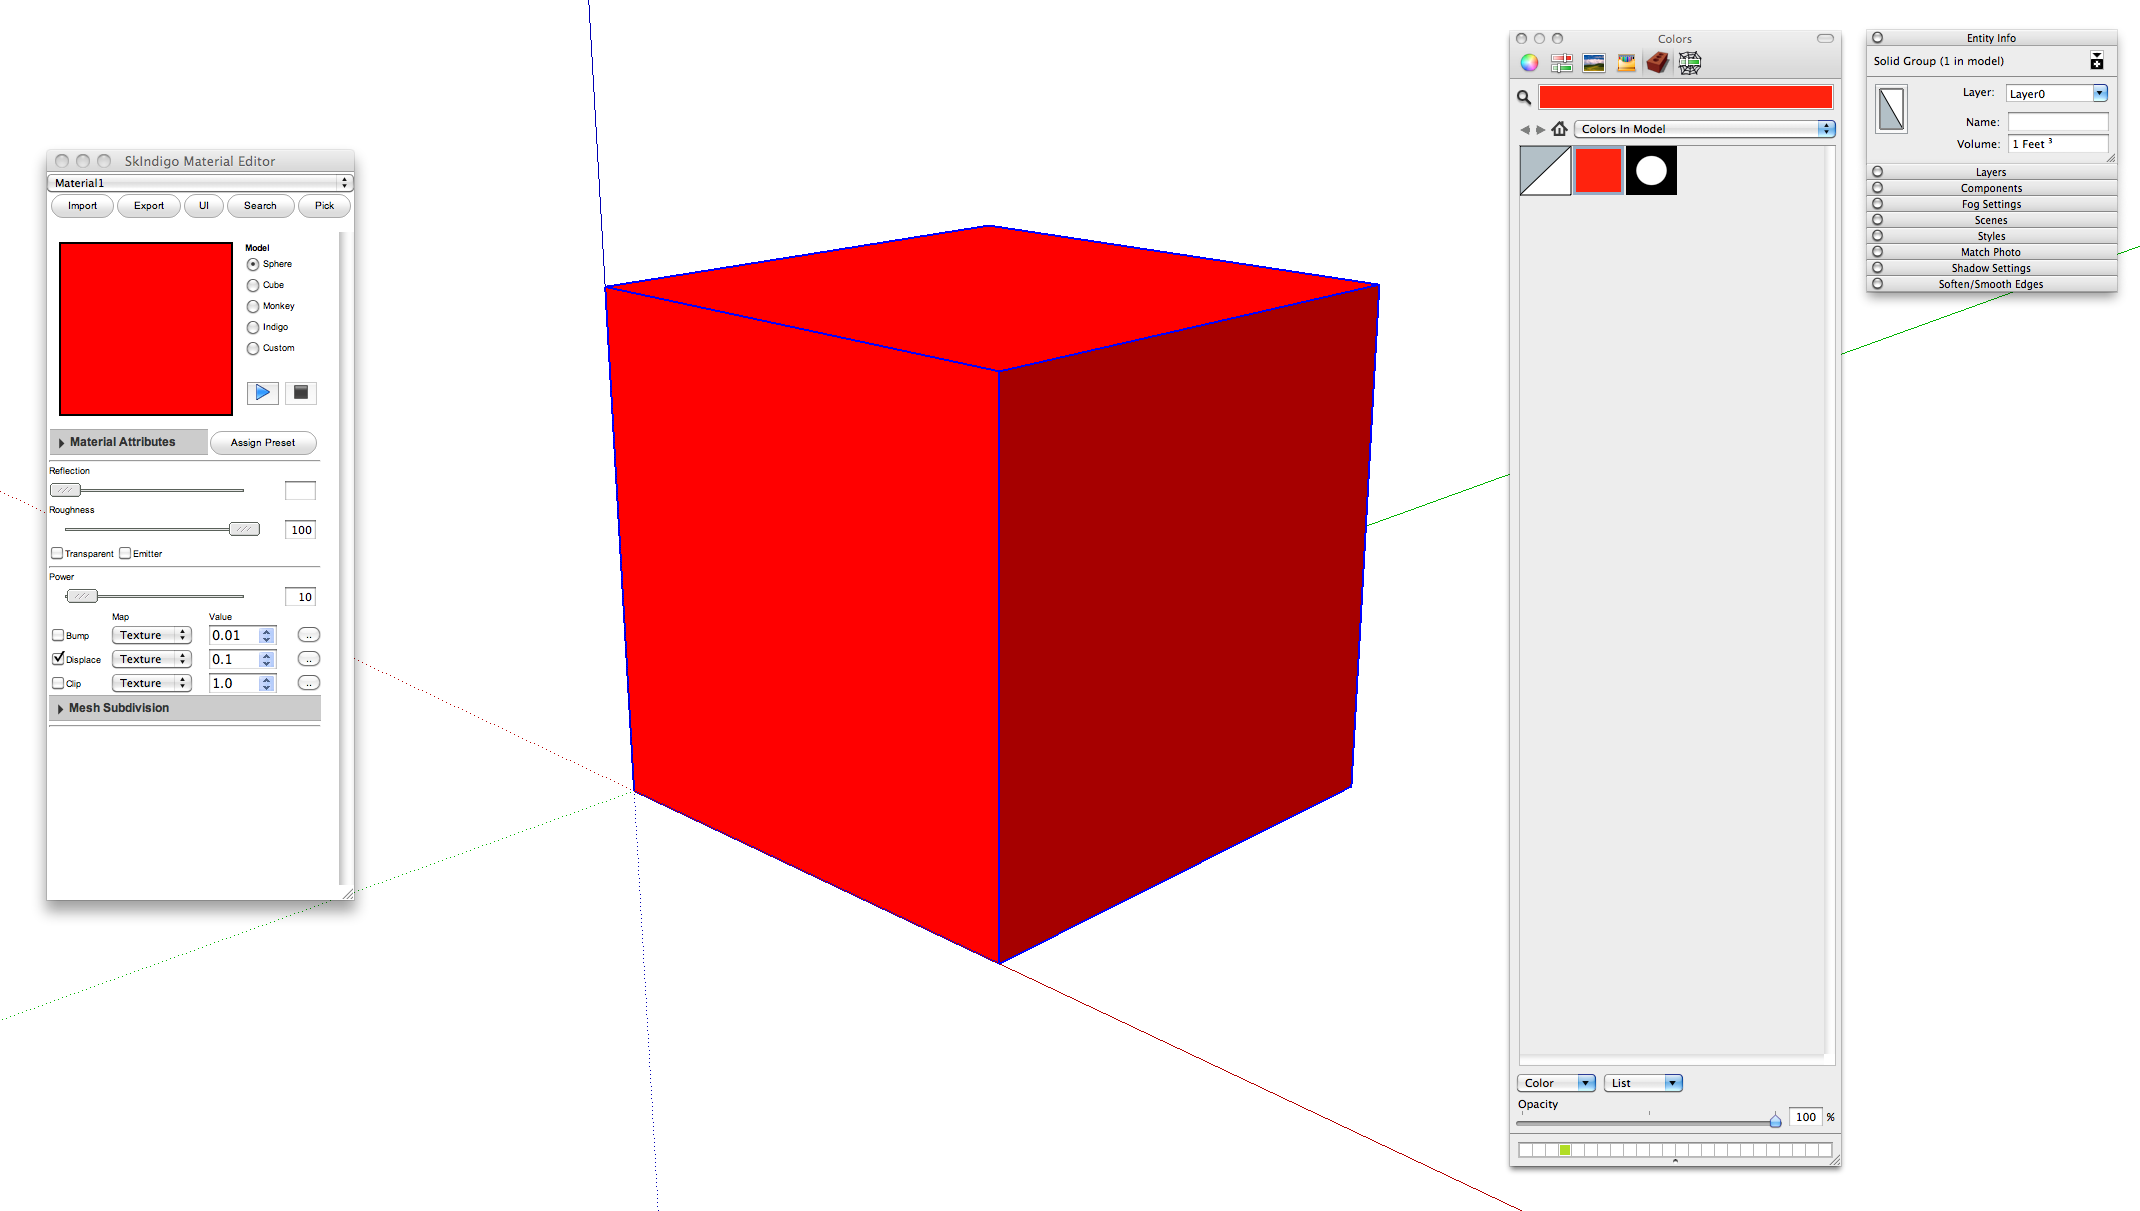Click the Export button

[x=148, y=206]
